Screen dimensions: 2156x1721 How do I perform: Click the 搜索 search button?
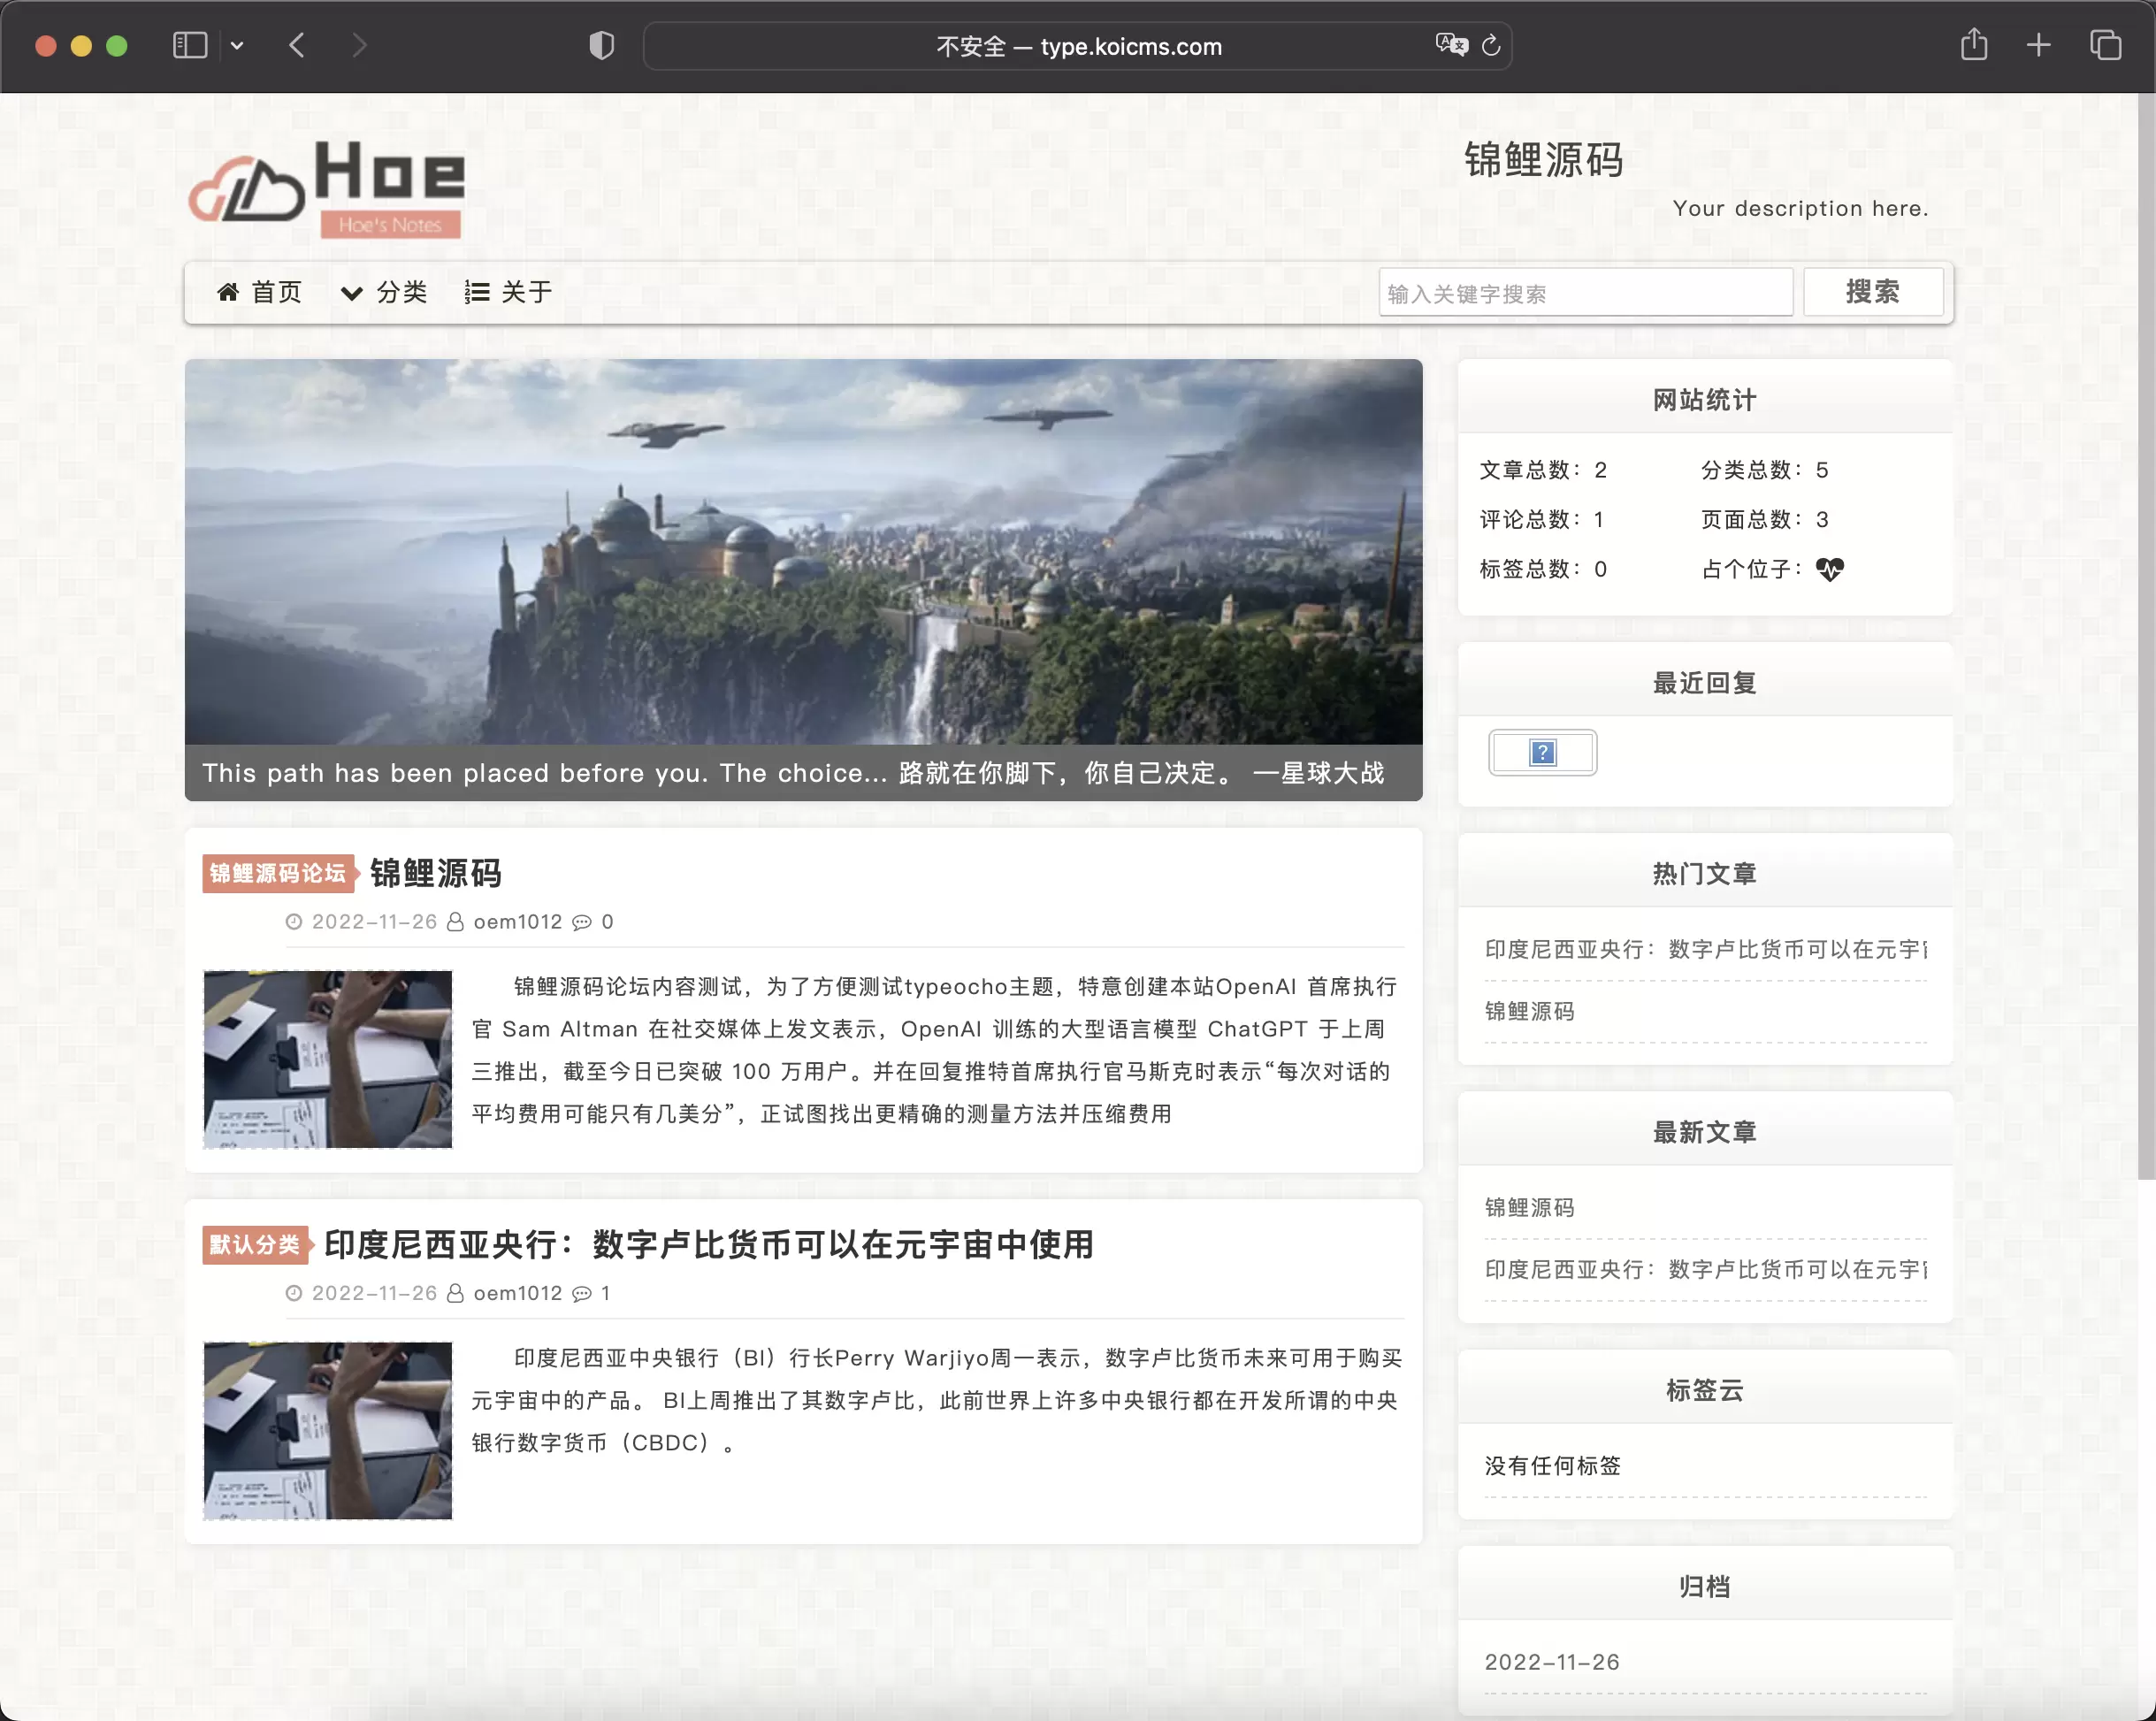[1872, 292]
